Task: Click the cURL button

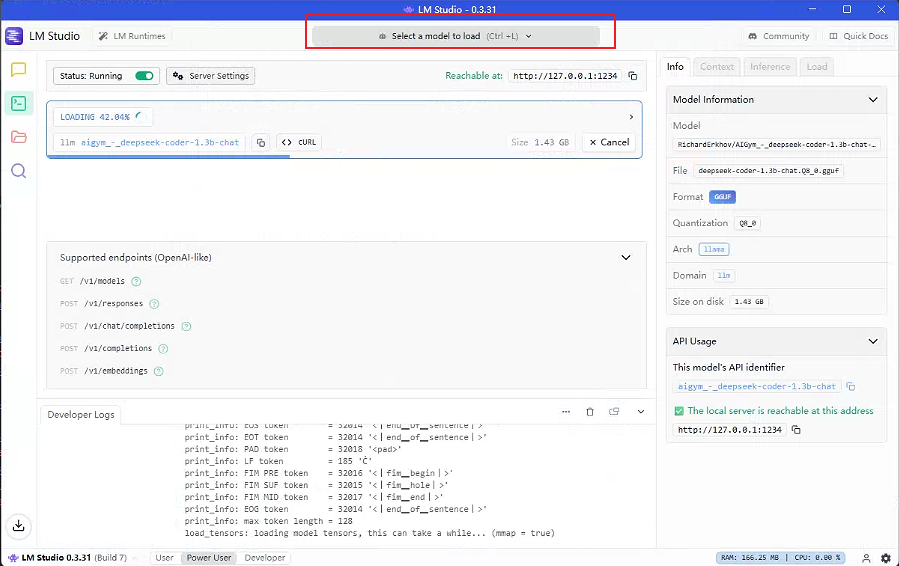Action: coord(299,142)
